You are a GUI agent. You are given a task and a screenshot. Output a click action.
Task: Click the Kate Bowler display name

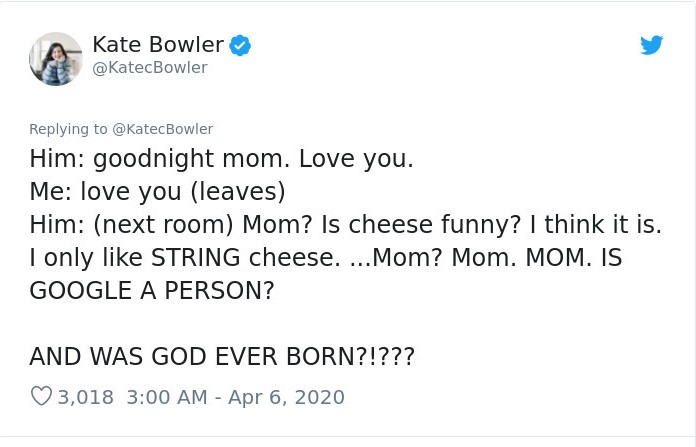point(157,44)
